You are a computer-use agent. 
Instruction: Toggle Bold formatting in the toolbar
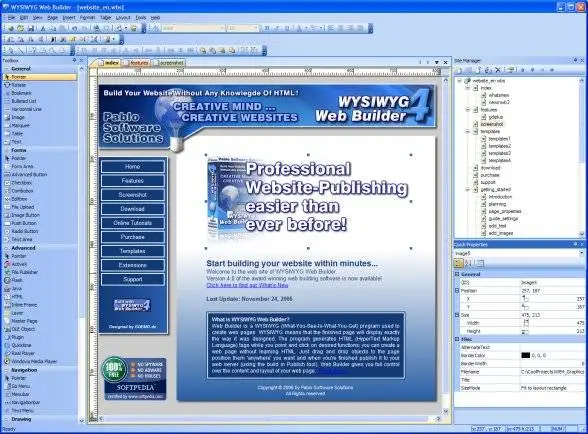(267, 28)
